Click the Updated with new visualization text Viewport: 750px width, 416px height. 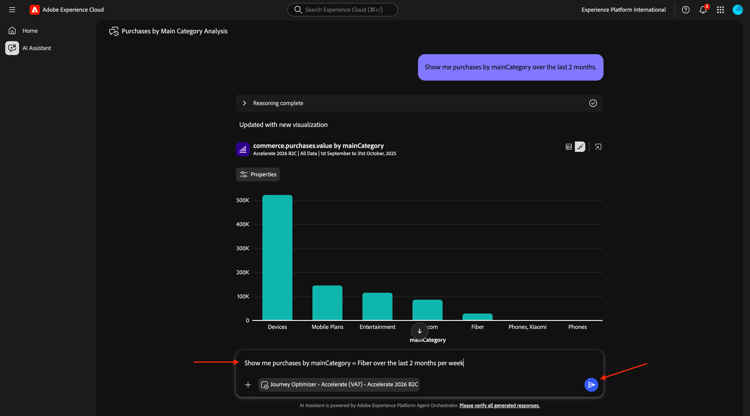pyautogui.click(x=283, y=125)
